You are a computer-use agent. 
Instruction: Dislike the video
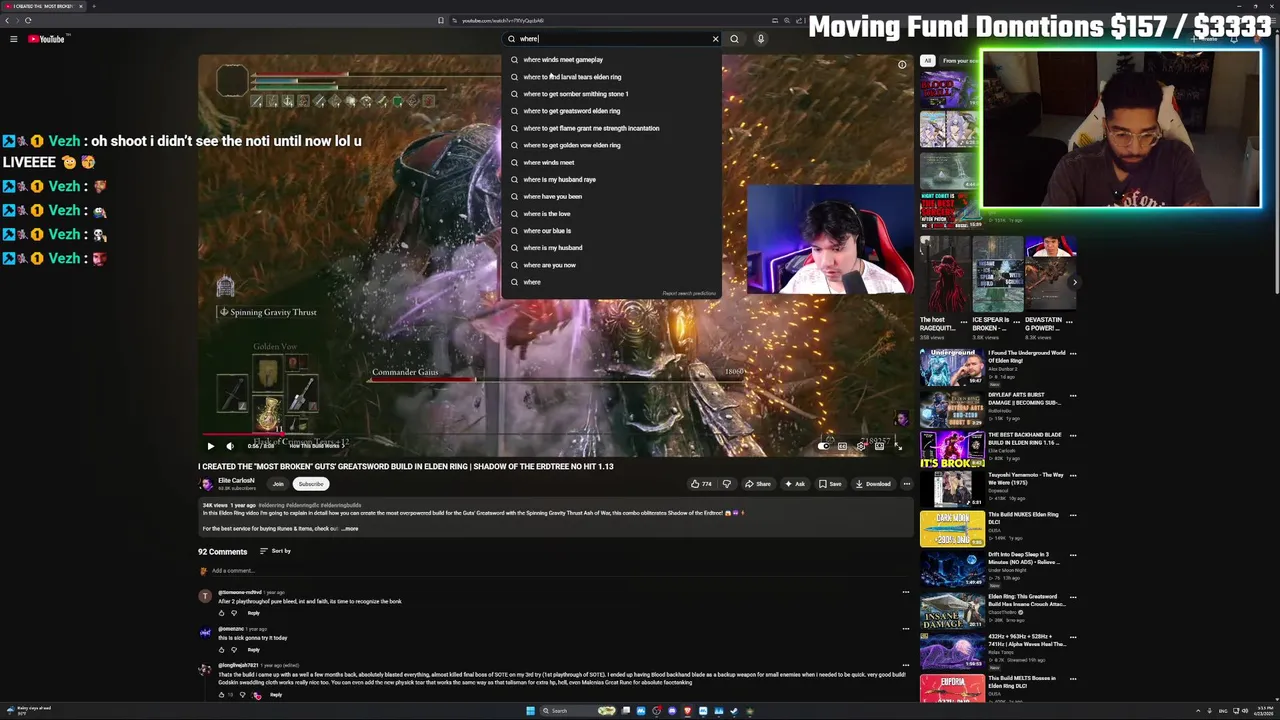coord(726,484)
